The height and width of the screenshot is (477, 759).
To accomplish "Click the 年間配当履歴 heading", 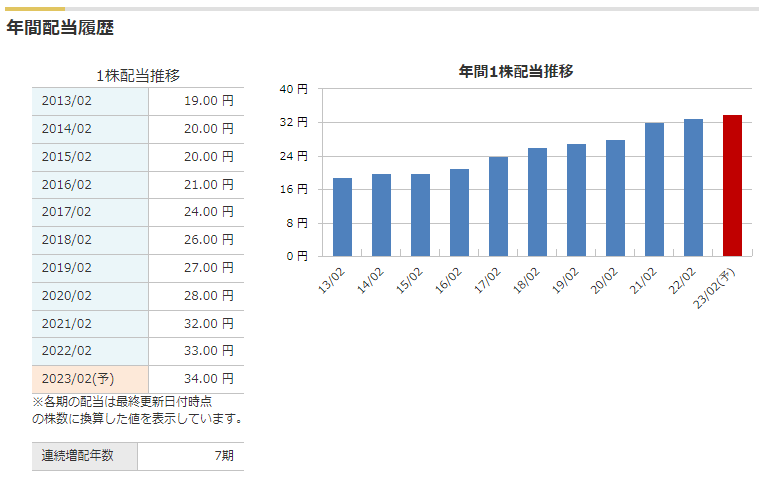I will coord(60,28).
